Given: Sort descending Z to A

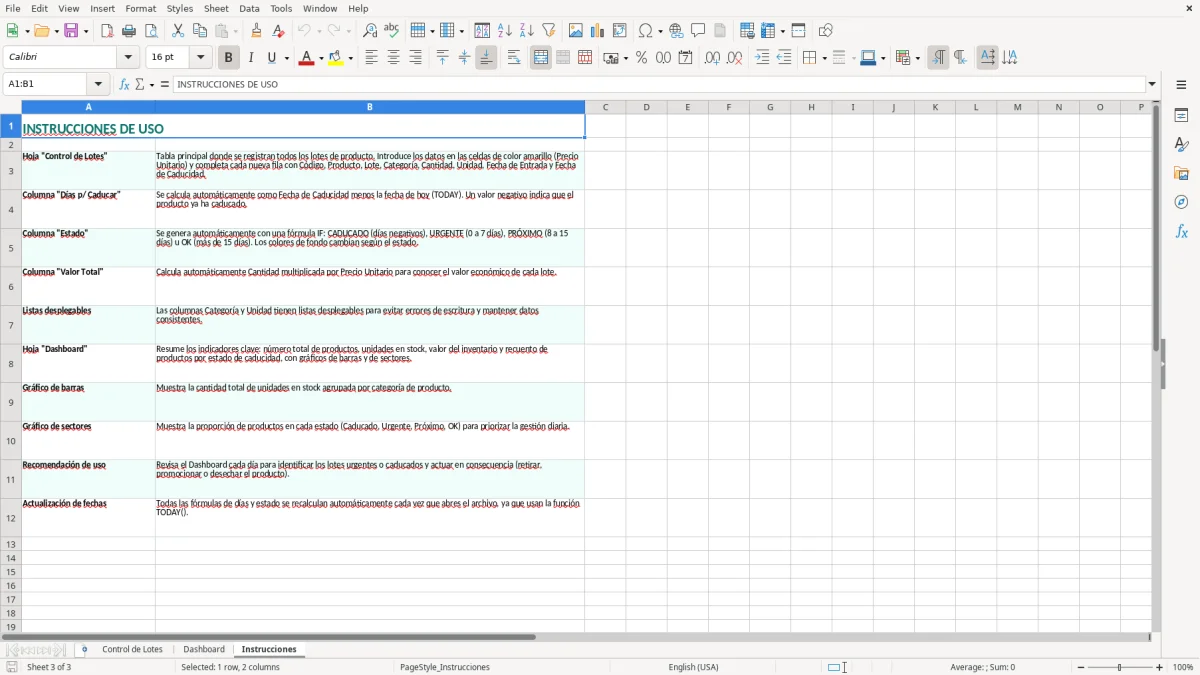Looking at the screenshot, I should [526, 31].
